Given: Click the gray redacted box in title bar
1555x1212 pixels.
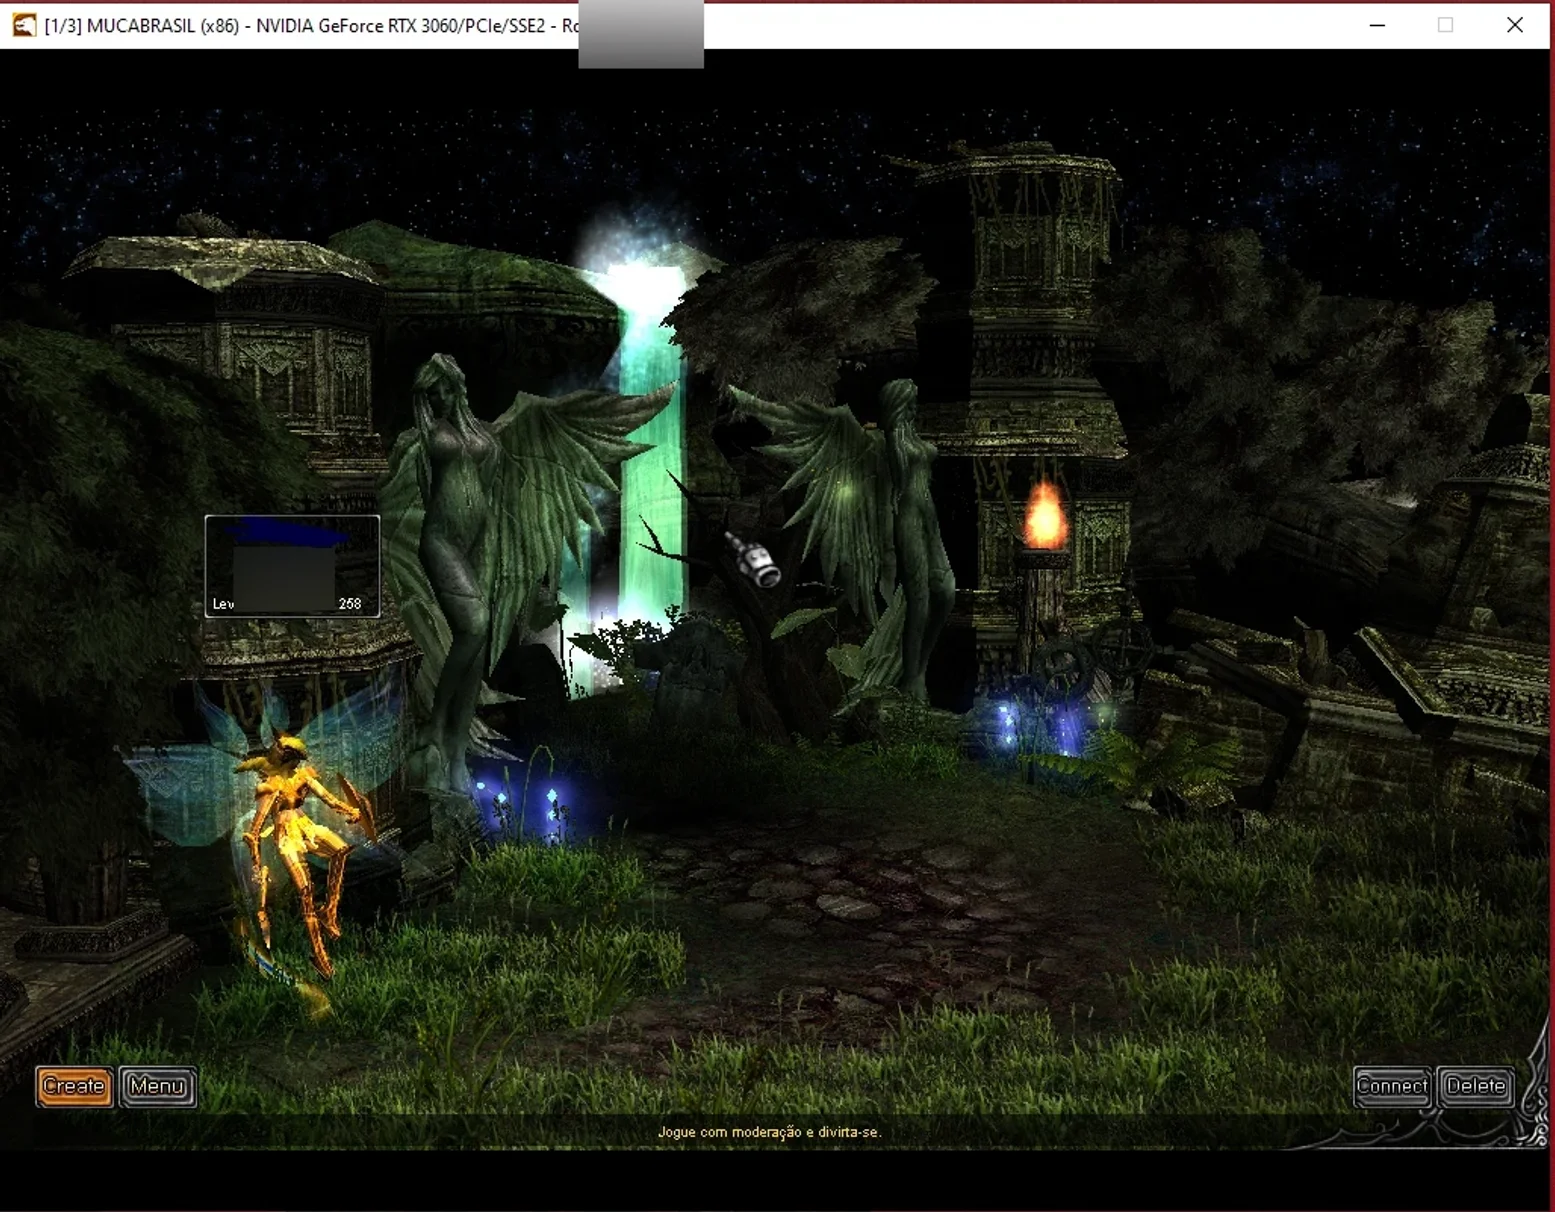Looking at the screenshot, I should pos(641,34).
